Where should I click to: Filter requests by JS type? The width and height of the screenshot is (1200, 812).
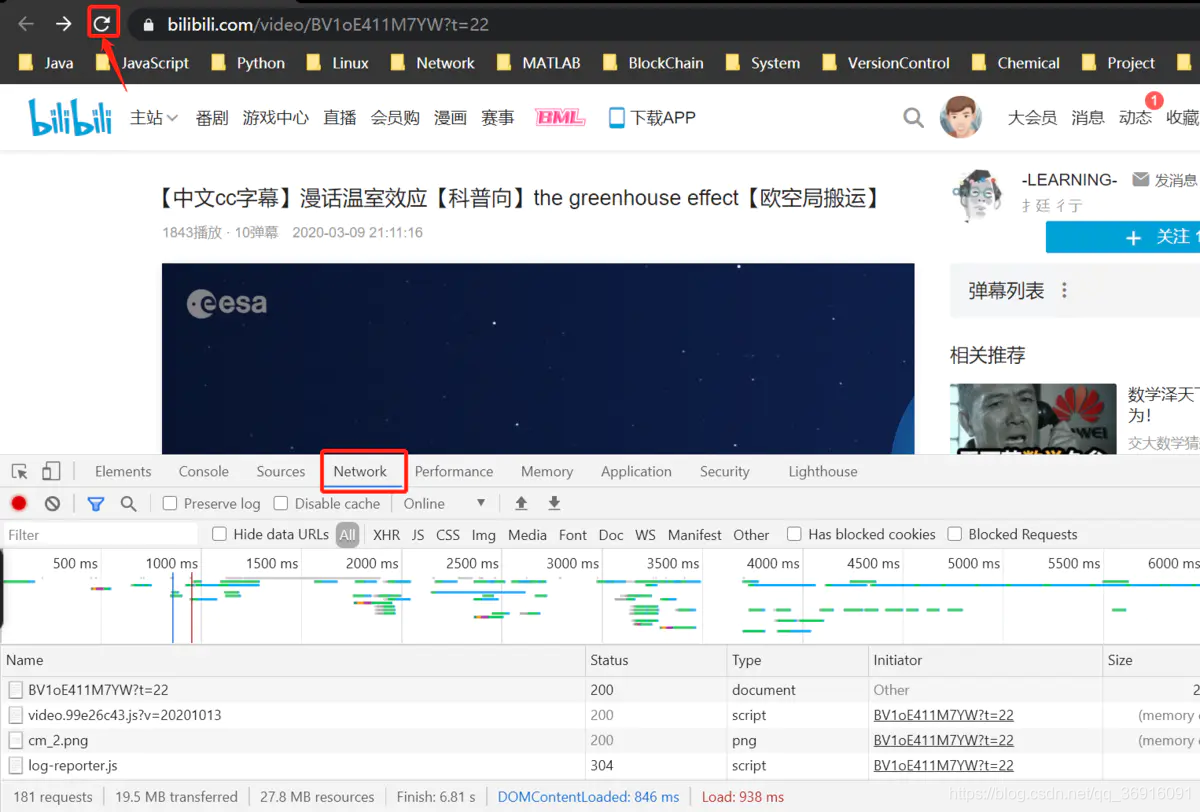click(418, 535)
